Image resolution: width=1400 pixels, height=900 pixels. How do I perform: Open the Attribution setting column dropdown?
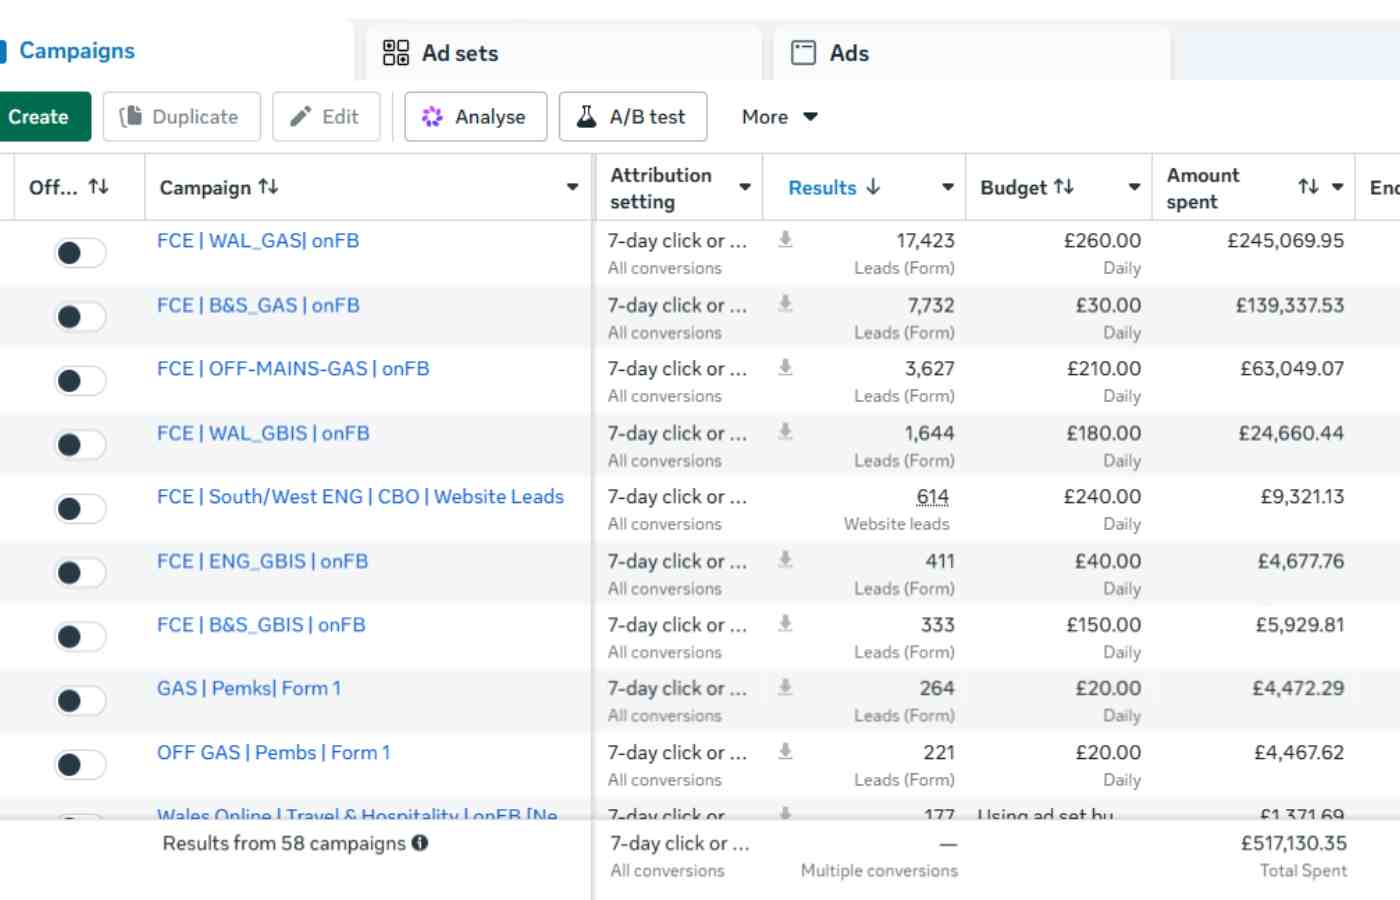[x=745, y=186]
